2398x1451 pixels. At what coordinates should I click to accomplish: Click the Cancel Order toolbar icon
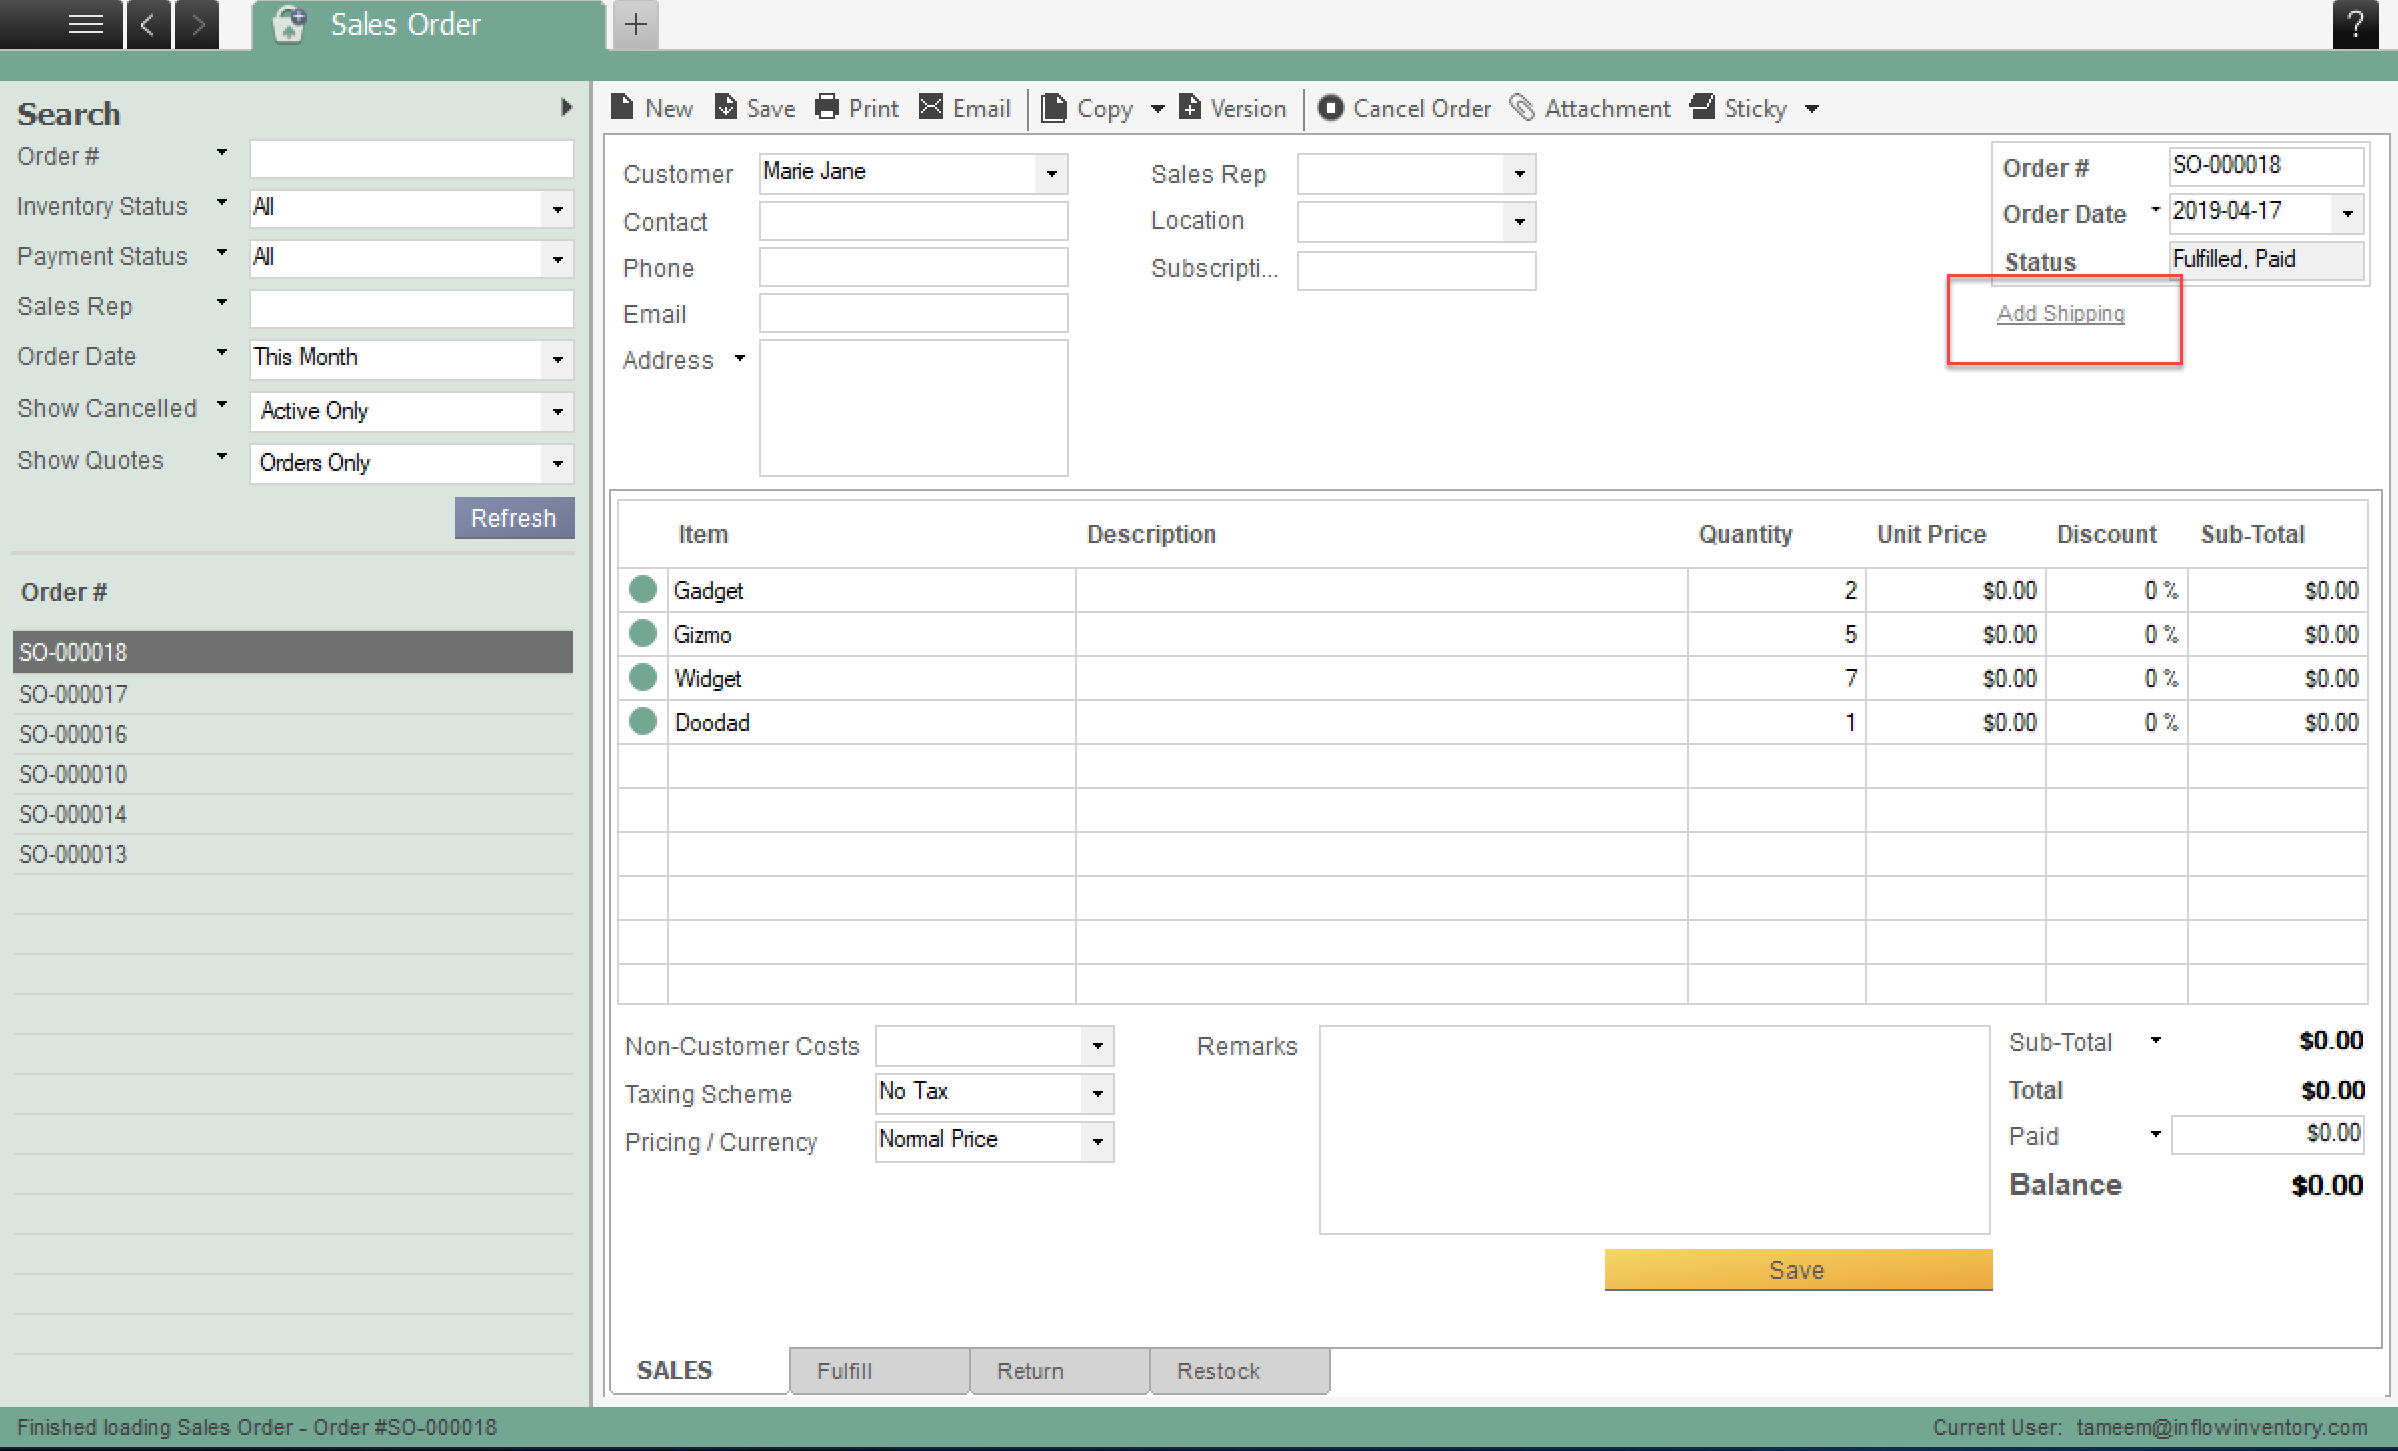tap(1330, 107)
